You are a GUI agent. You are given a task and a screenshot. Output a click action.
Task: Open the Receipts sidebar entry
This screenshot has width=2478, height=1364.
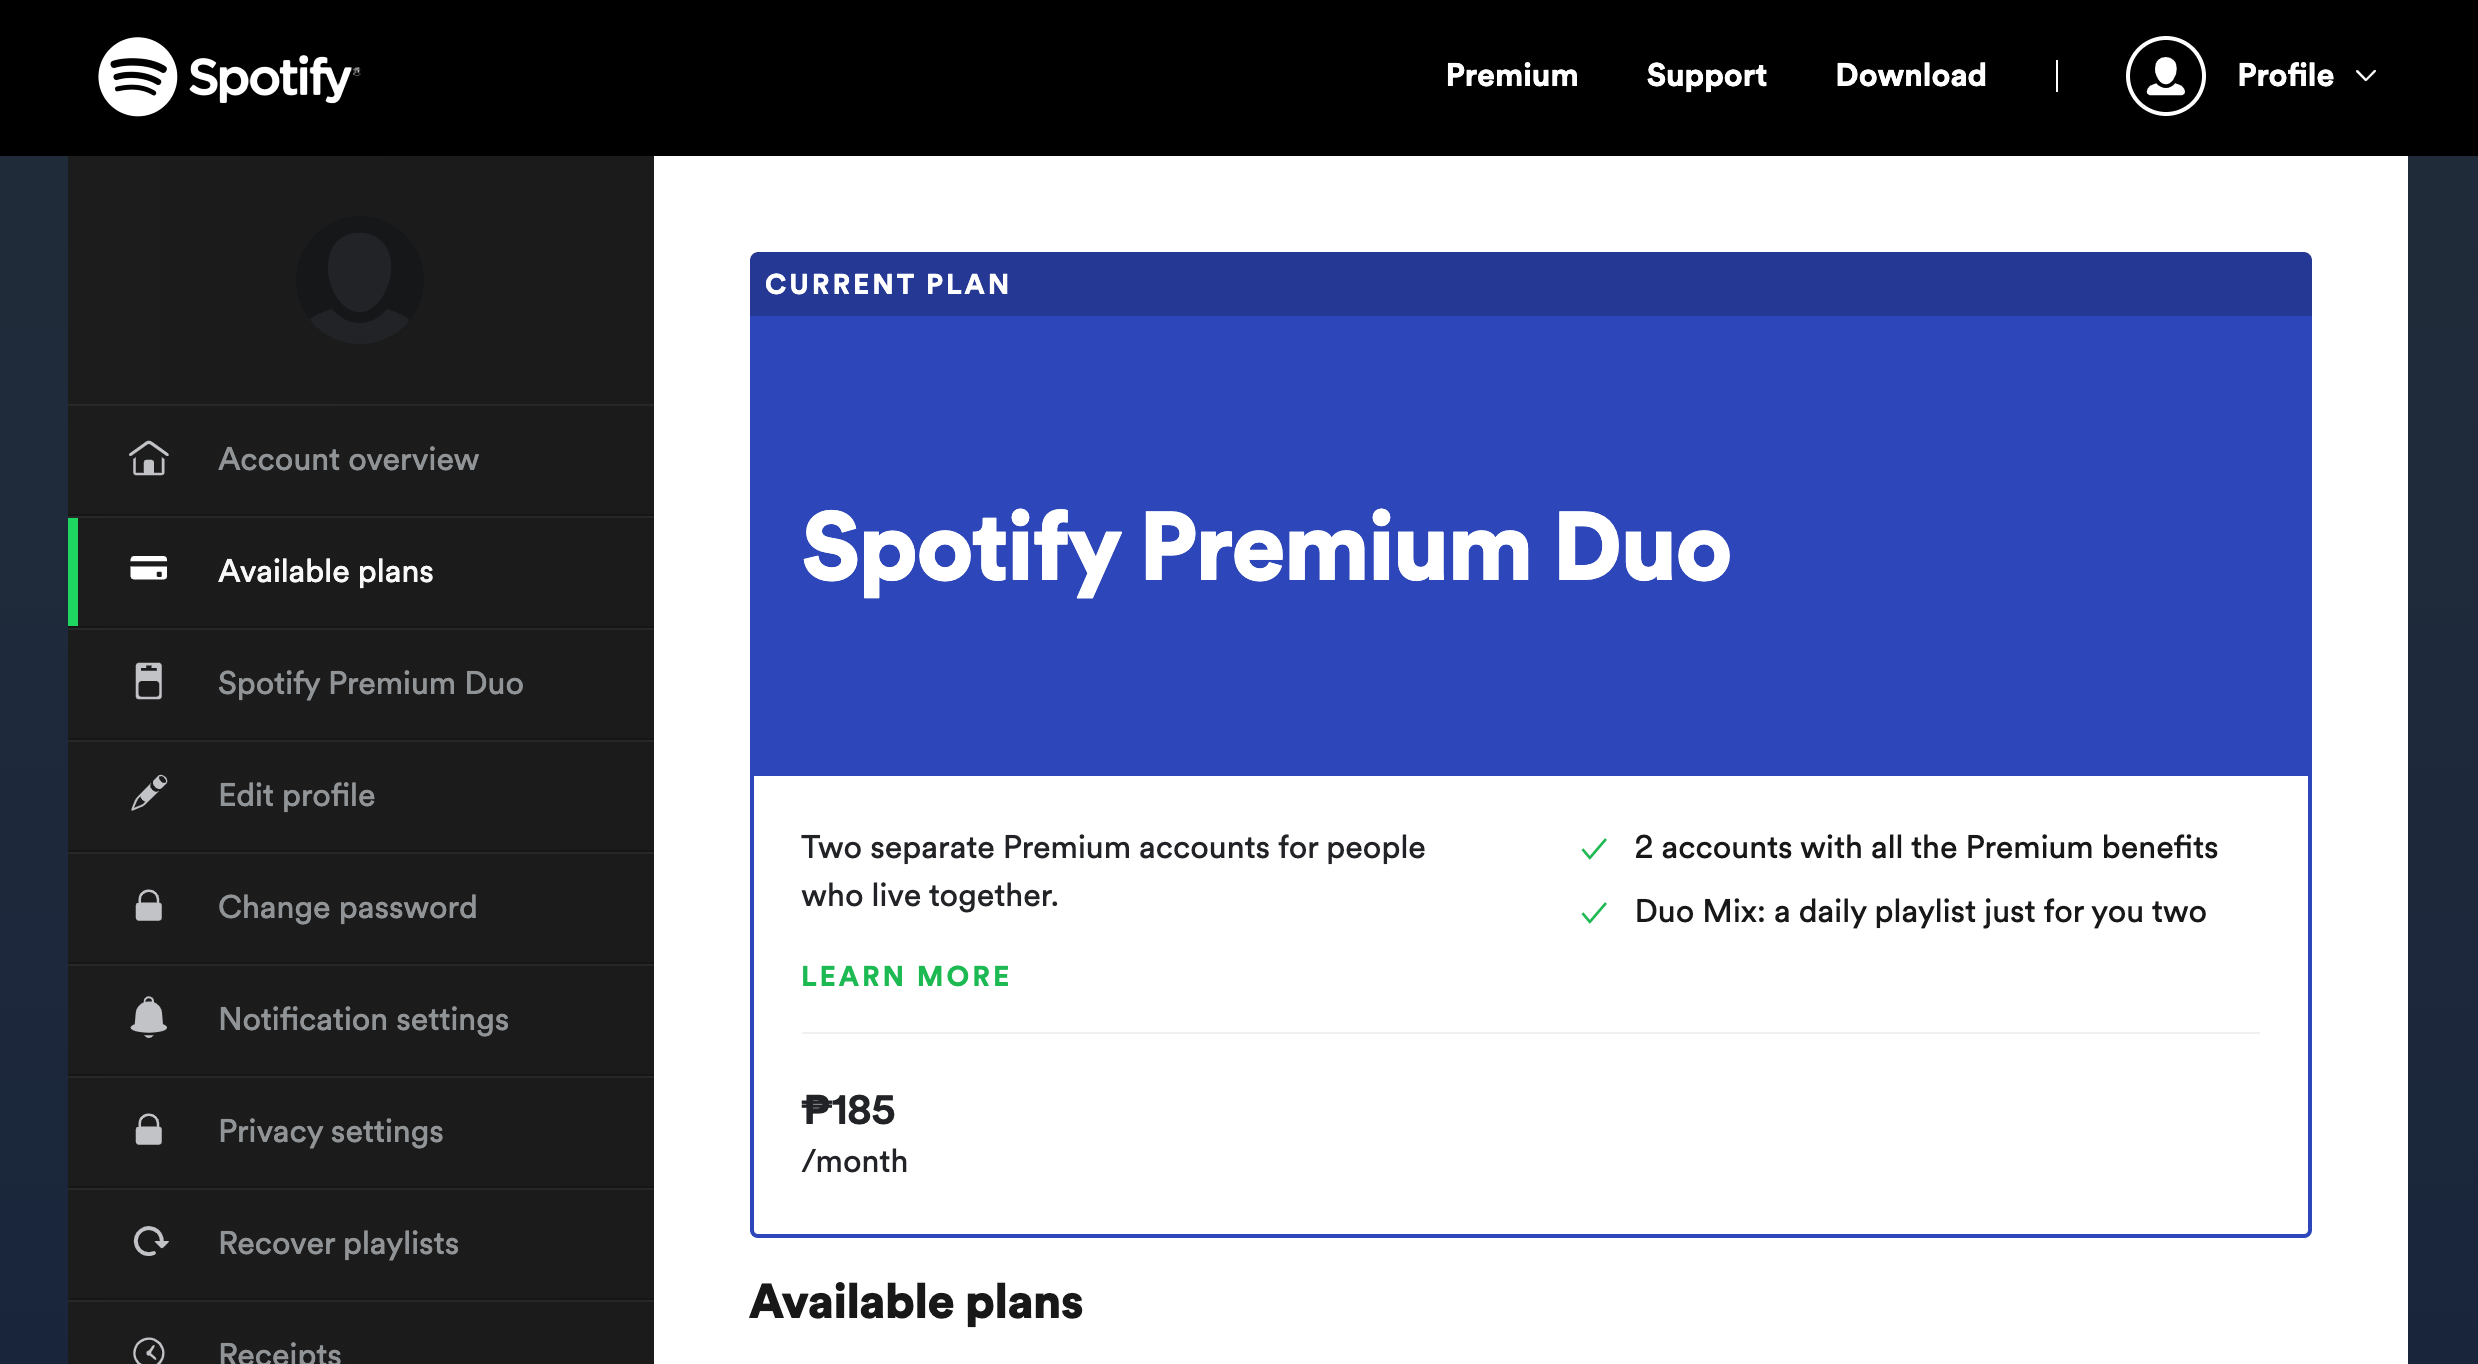tap(278, 1350)
